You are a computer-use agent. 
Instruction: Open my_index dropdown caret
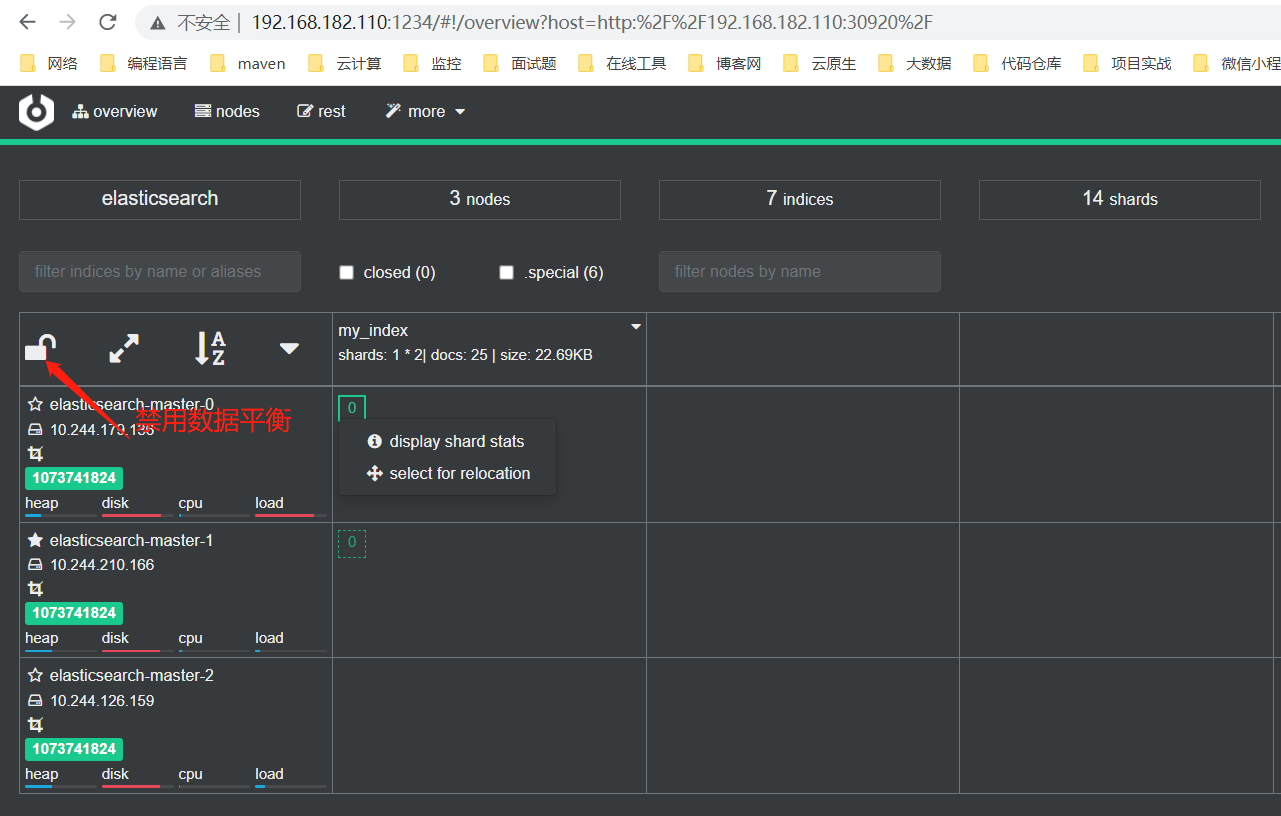click(635, 327)
